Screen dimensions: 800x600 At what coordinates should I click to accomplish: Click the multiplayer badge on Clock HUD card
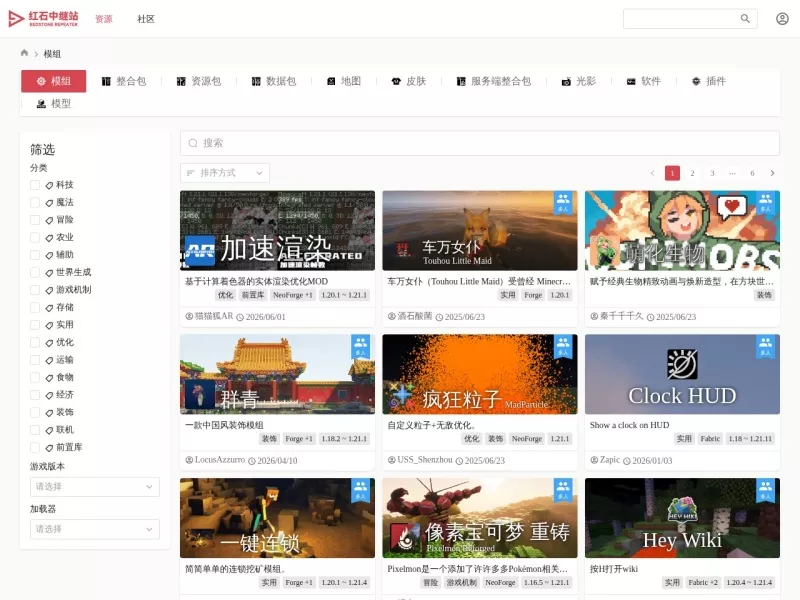tap(765, 346)
